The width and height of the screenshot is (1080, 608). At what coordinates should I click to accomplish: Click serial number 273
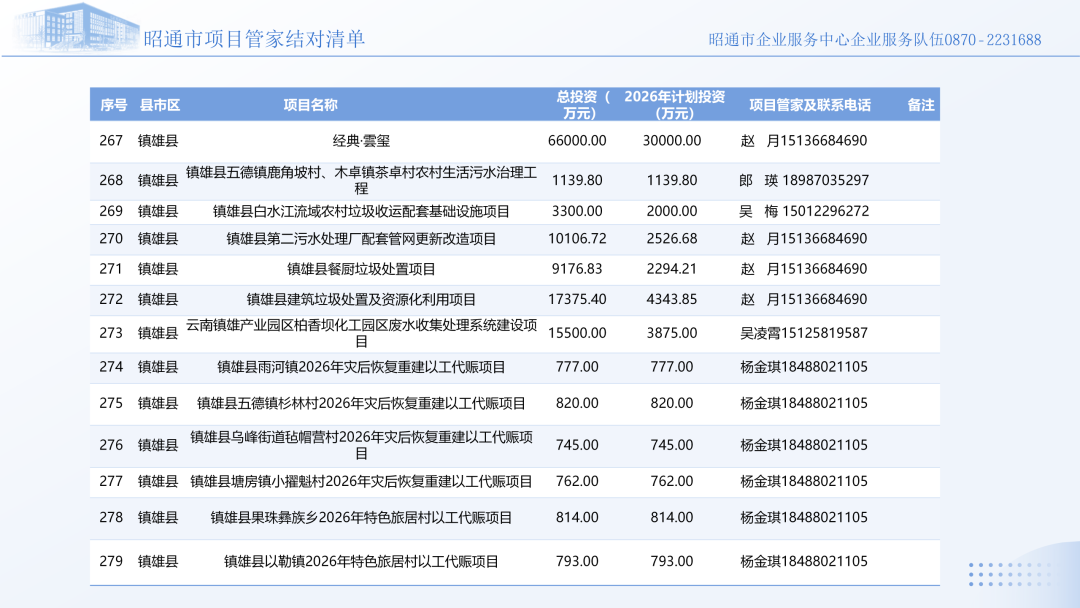click(x=111, y=333)
